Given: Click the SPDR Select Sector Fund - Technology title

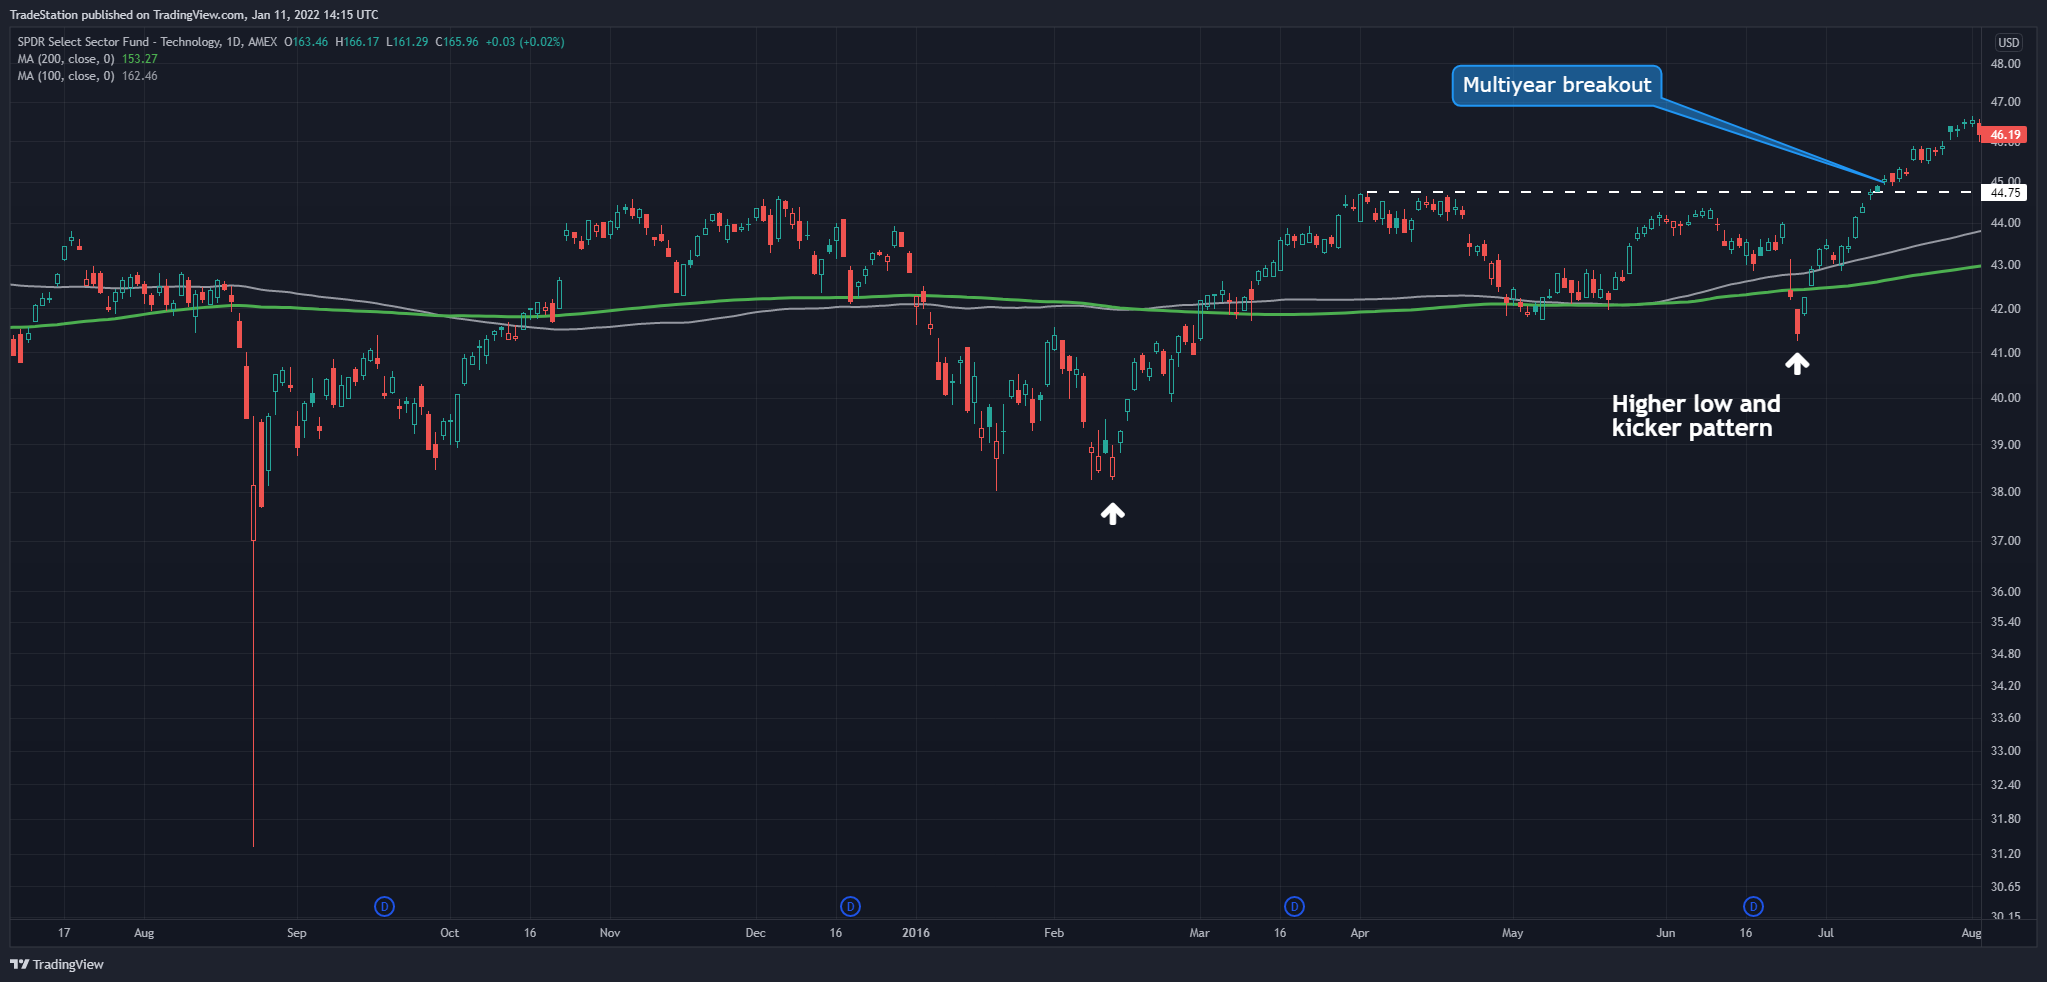Looking at the screenshot, I should 118,42.
